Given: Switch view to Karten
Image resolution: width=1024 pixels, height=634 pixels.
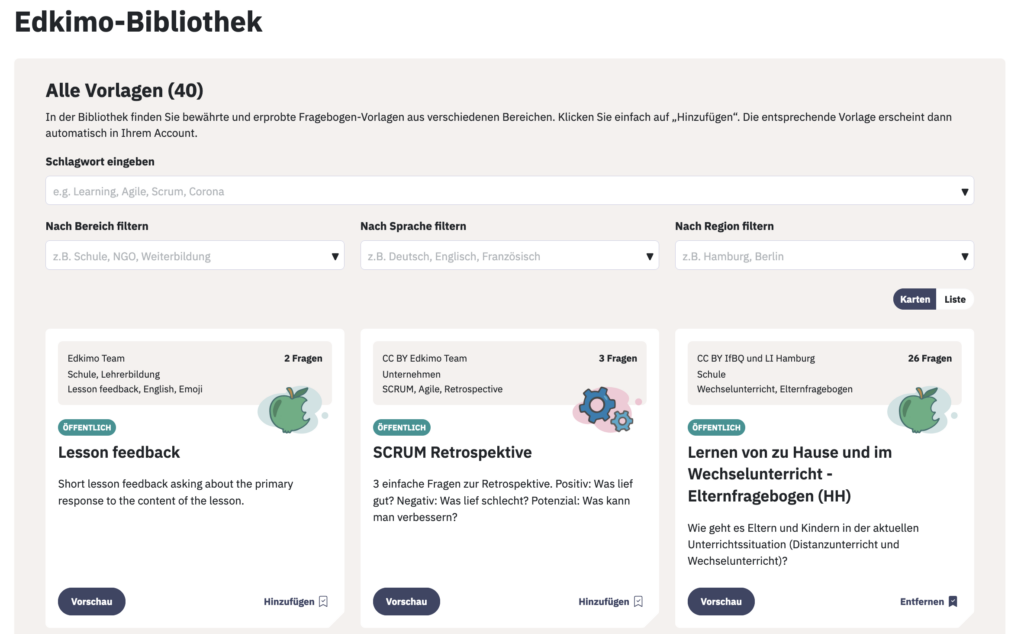Looking at the screenshot, I should 914,299.
